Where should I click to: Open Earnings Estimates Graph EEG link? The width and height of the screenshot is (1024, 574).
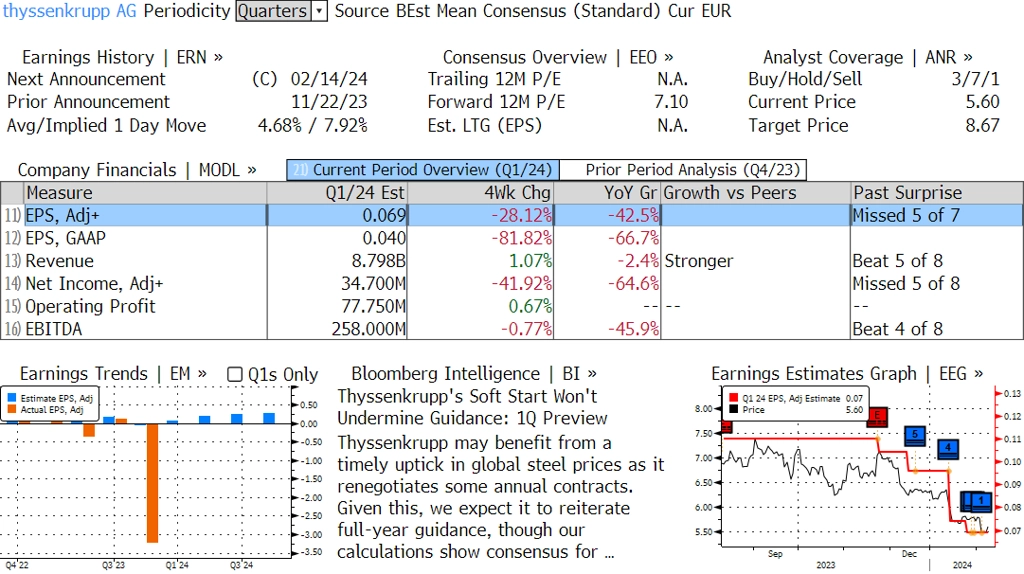point(847,374)
